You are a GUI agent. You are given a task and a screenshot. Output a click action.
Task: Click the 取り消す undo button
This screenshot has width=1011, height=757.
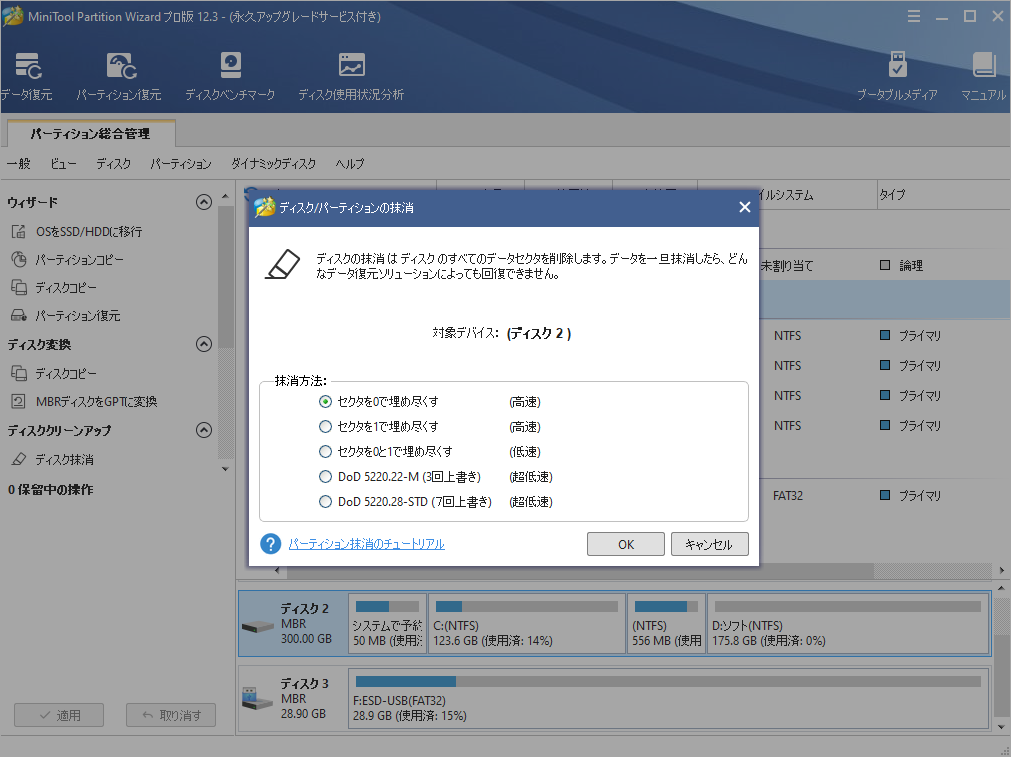coord(171,715)
